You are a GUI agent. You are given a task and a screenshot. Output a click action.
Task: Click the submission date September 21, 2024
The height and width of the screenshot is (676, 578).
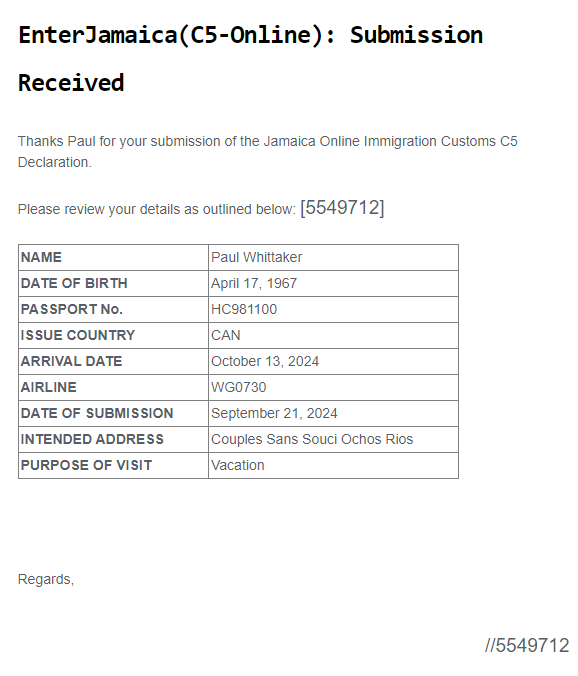coord(274,413)
